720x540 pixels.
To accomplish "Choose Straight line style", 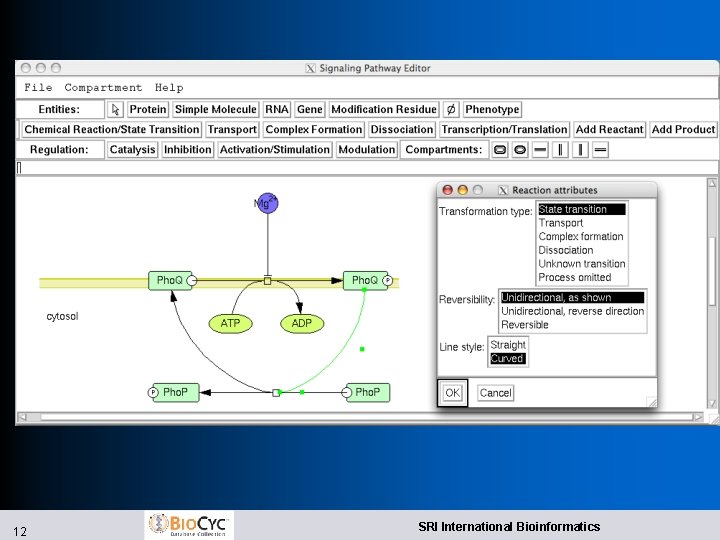I will click(x=508, y=345).
